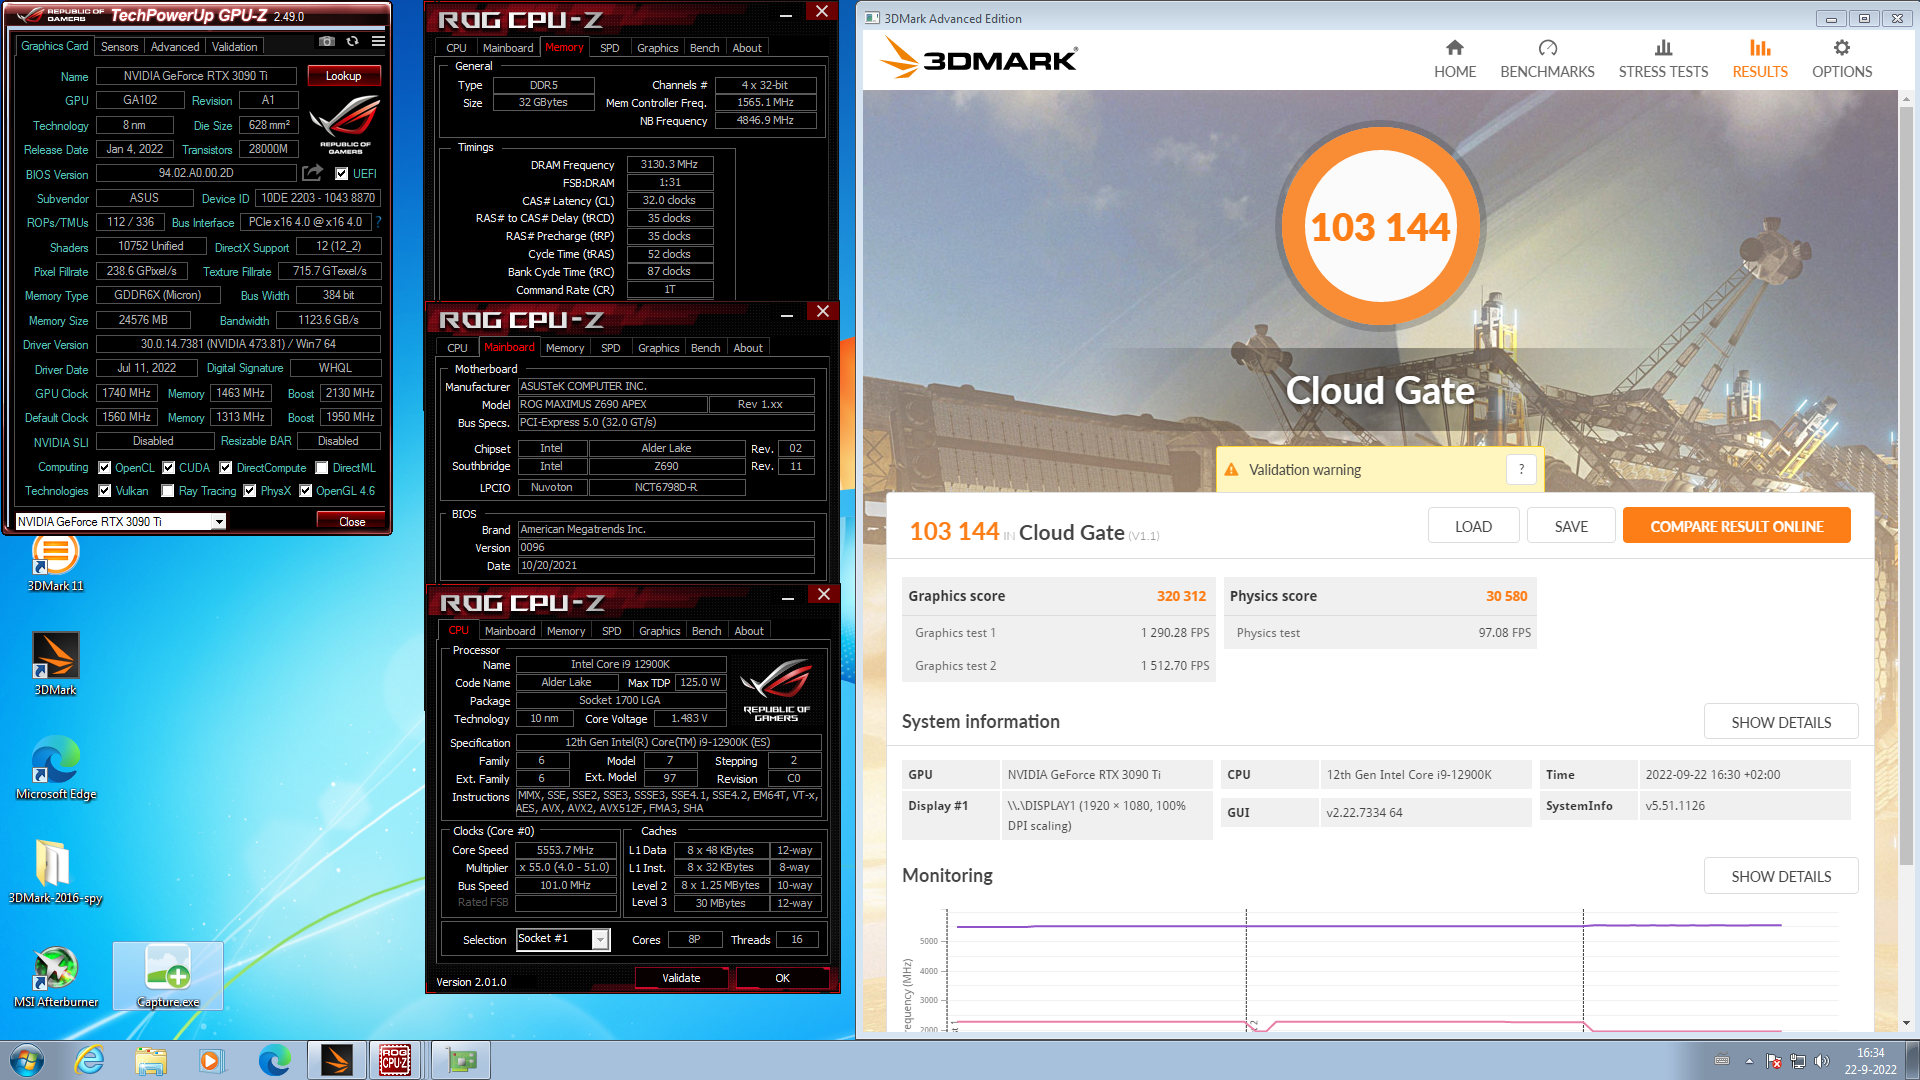This screenshot has height=1080, width=1920.
Task: Click the Physics score value 30 580
Action: (1506, 596)
